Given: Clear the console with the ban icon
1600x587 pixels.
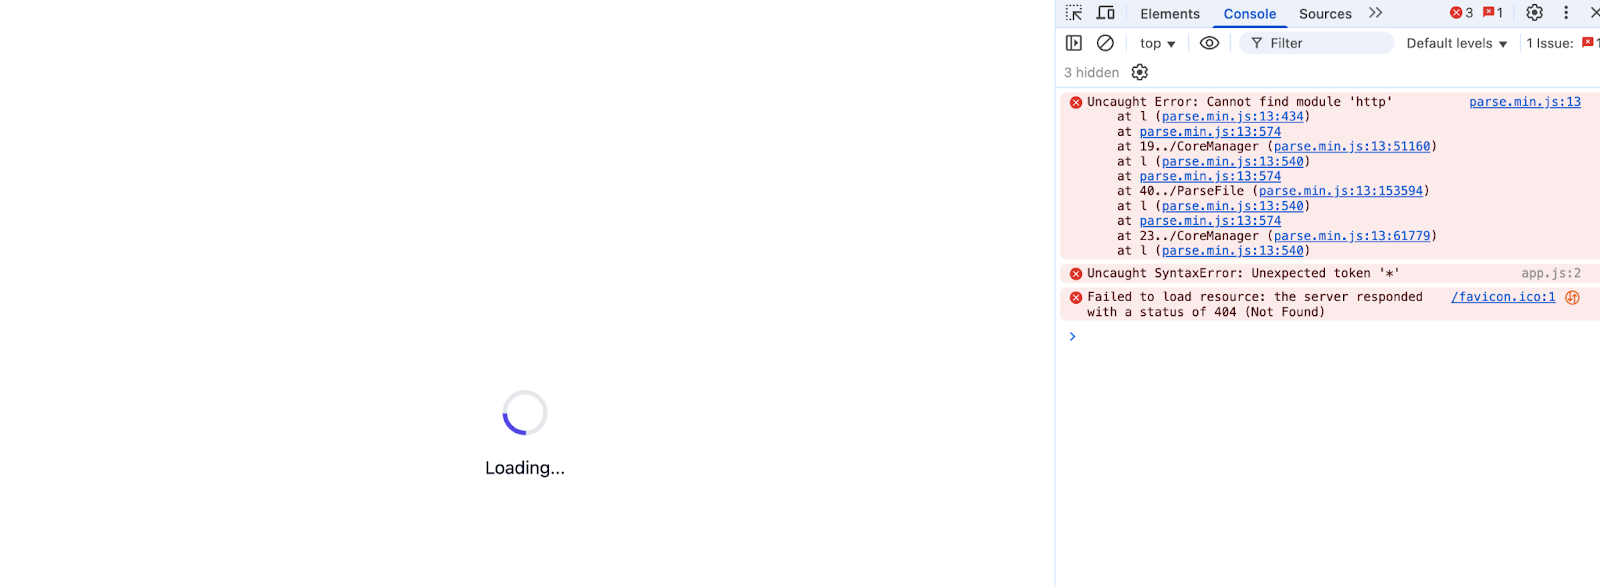Looking at the screenshot, I should pos(1105,43).
